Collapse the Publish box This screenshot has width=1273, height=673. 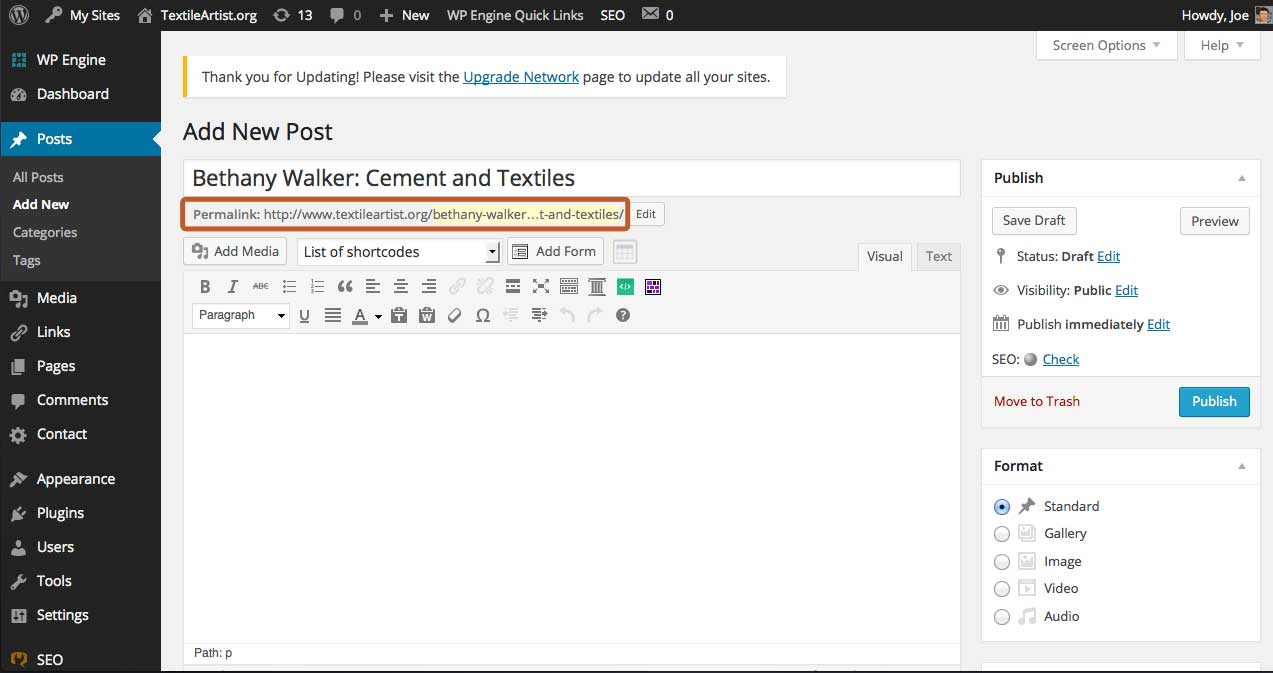(x=1241, y=179)
